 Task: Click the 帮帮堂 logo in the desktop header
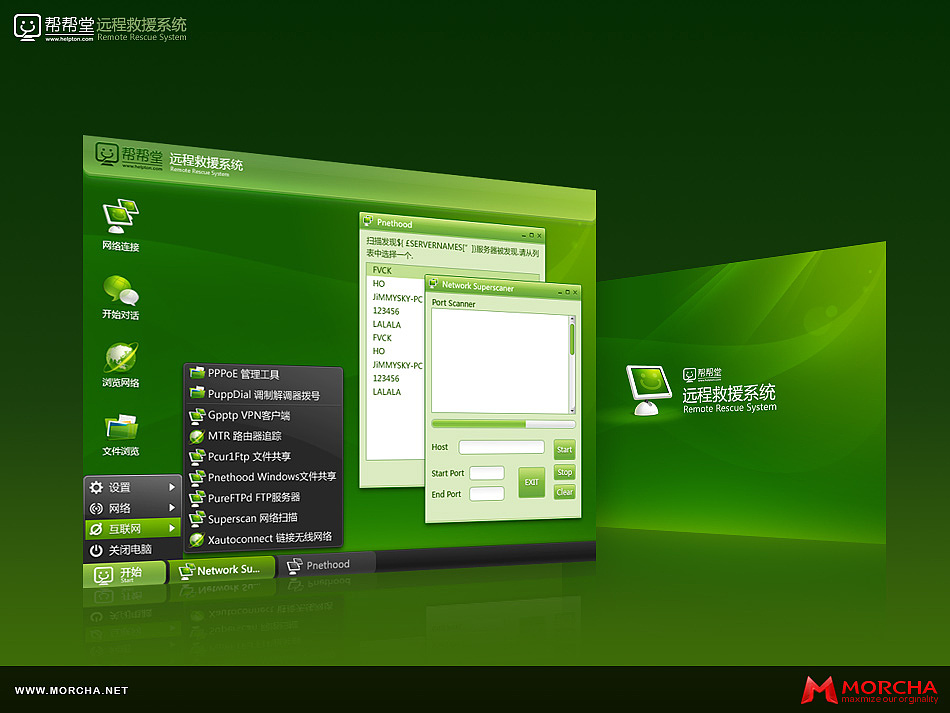coord(128,157)
